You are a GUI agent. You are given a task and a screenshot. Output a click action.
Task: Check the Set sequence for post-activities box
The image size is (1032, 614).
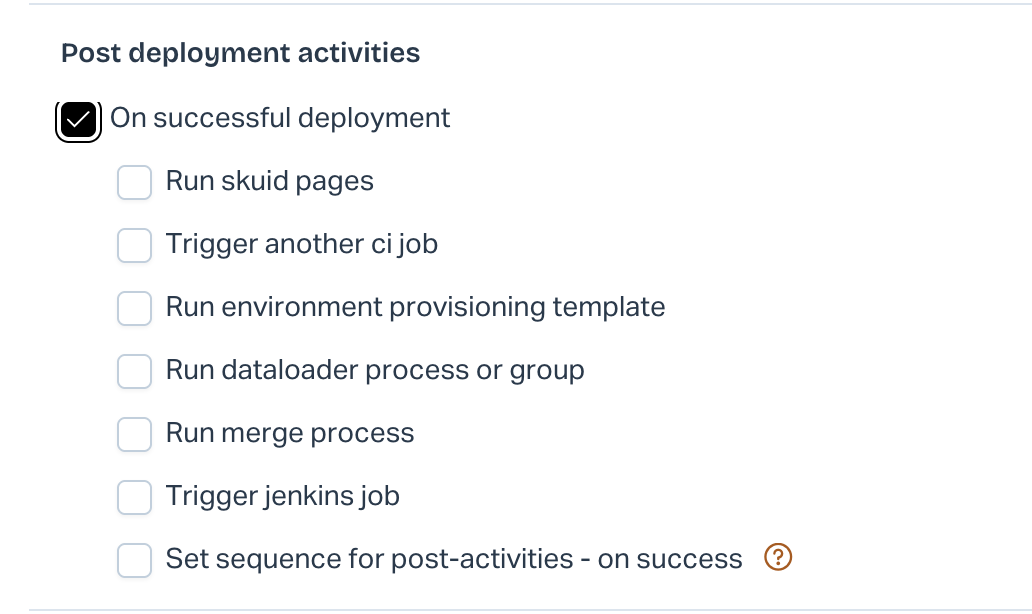(134, 559)
